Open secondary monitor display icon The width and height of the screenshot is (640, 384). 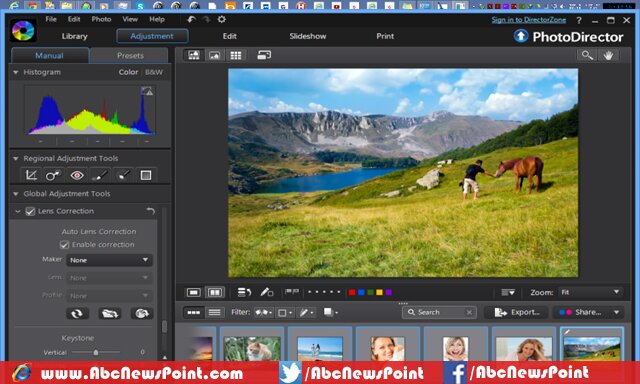[264, 55]
